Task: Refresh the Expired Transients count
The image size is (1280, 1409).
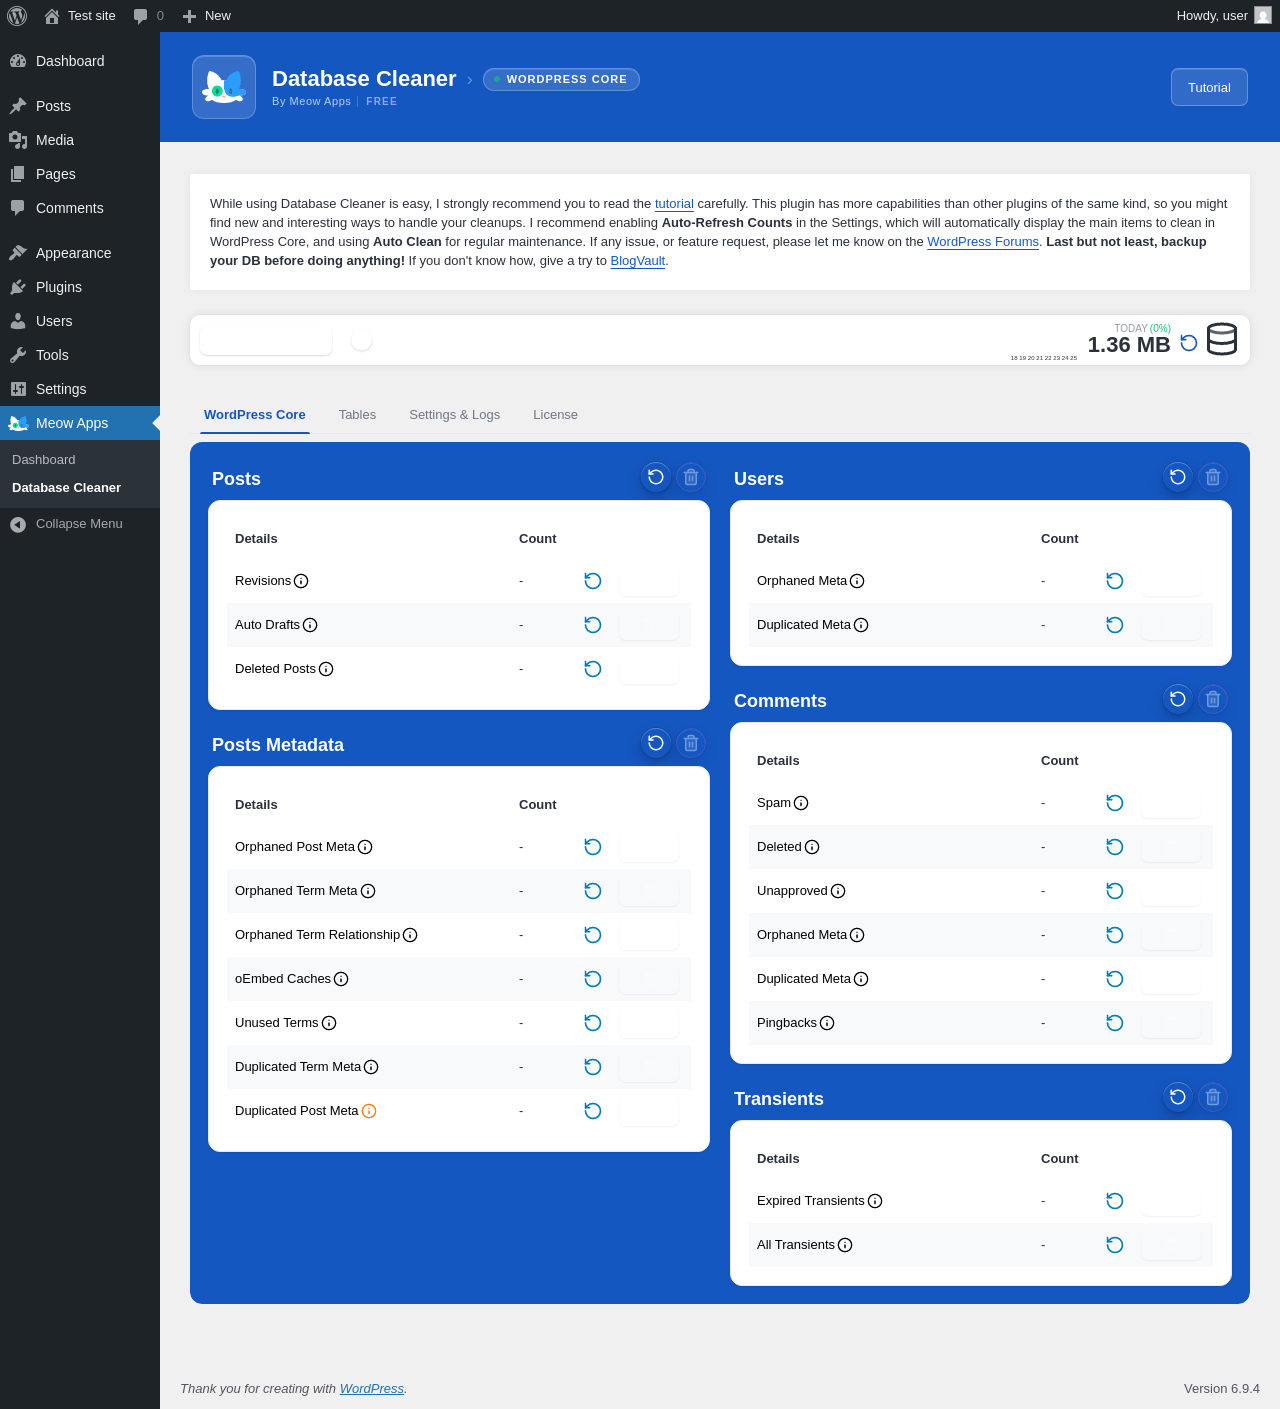Action: [x=1115, y=1201]
